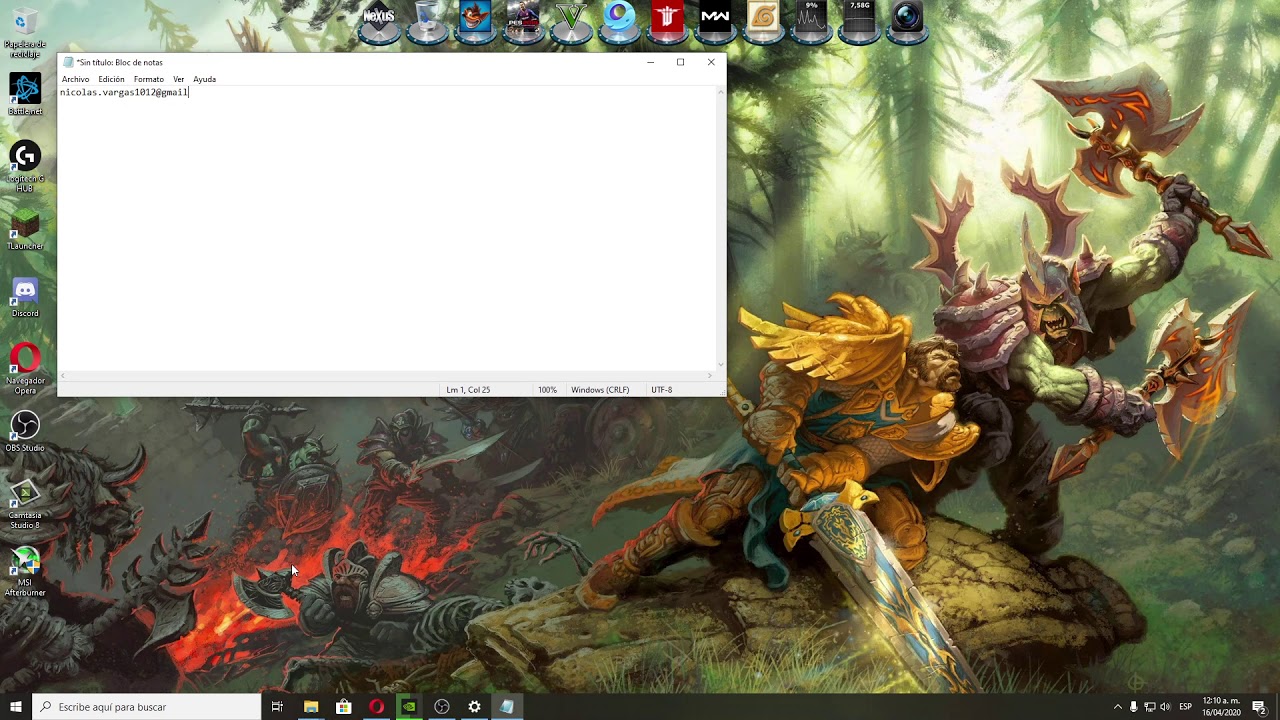Select the Papelera de reciclaje desktop icon
The image size is (1280, 720).
tap(25, 32)
